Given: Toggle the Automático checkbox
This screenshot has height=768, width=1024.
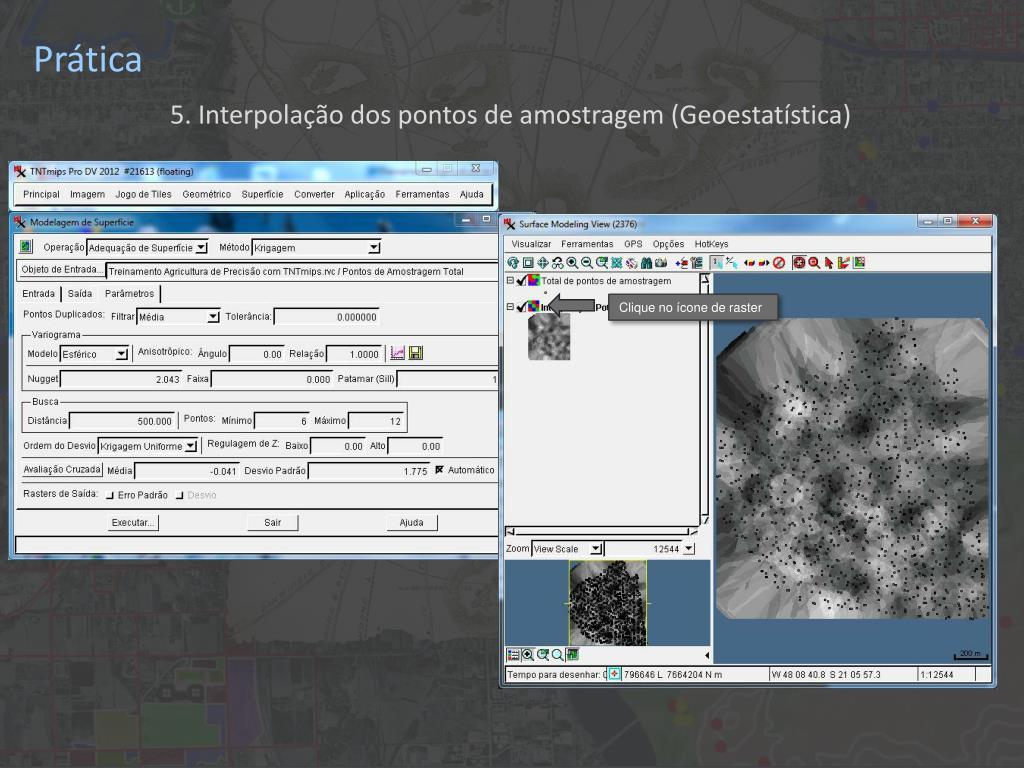Looking at the screenshot, I should point(439,470).
